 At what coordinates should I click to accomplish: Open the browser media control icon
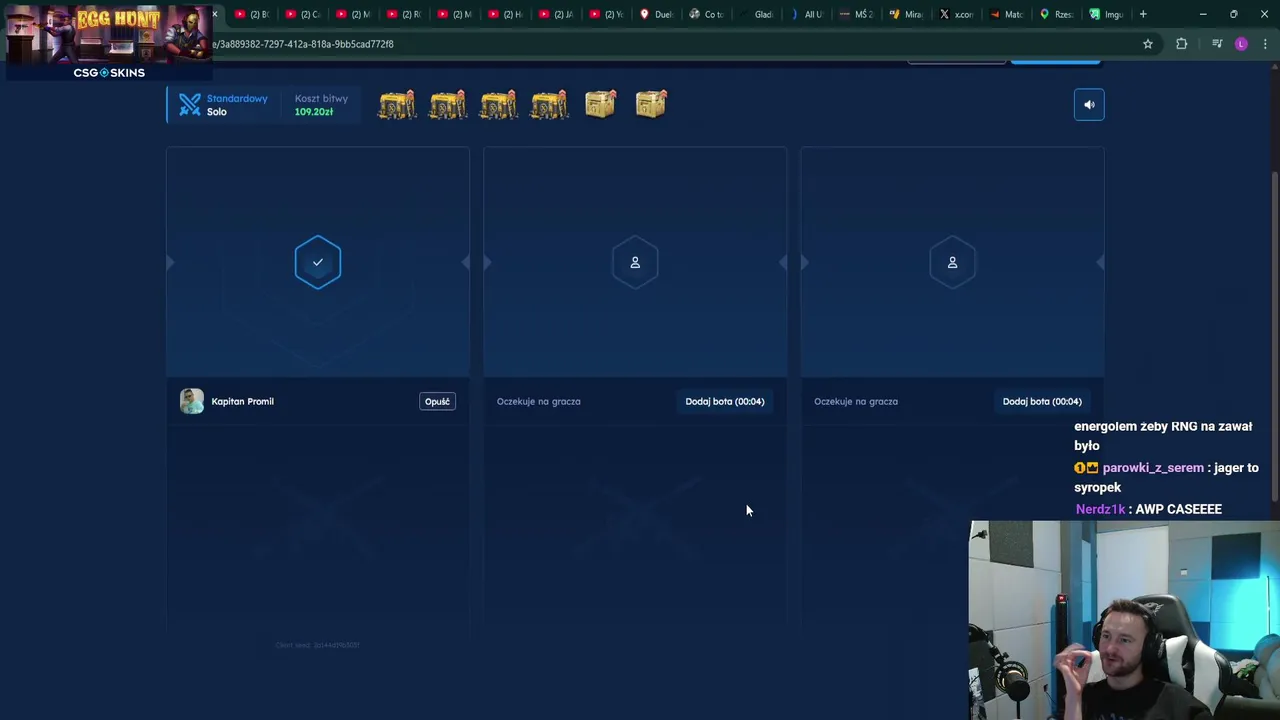(x=1217, y=44)
